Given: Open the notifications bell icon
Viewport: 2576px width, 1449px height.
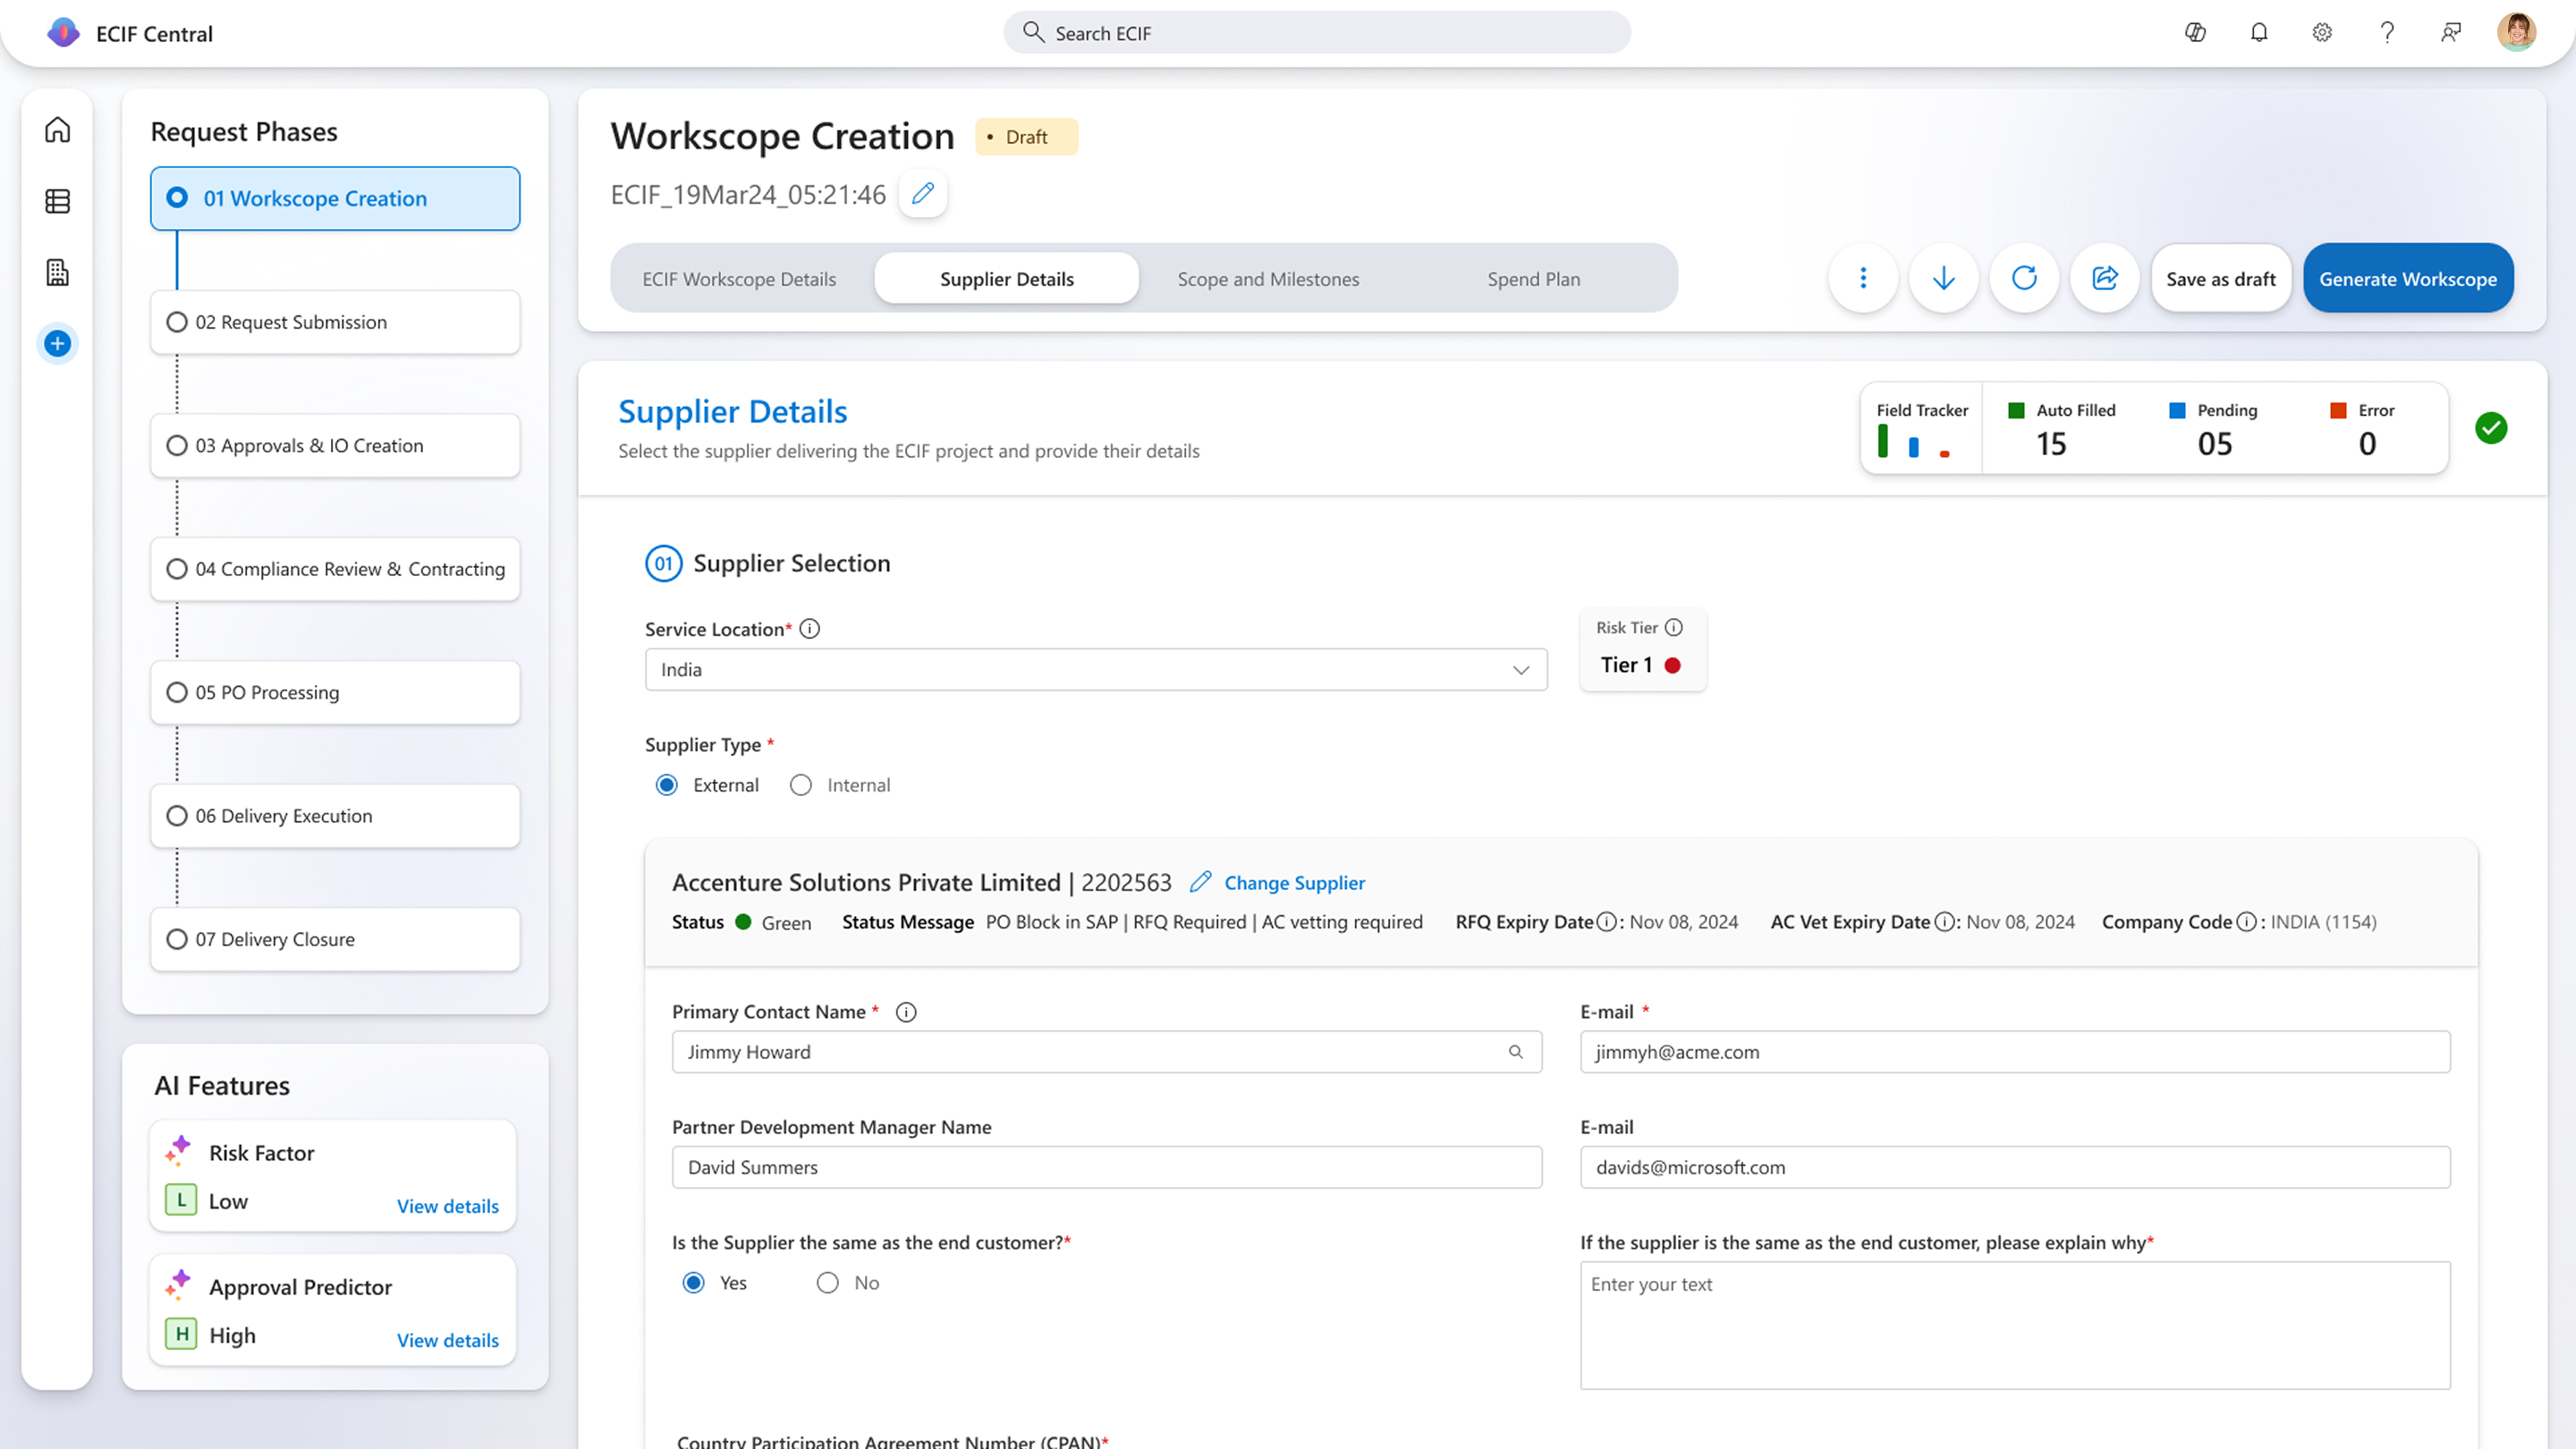Looking at the screenshot, I should coord(2258,33).
